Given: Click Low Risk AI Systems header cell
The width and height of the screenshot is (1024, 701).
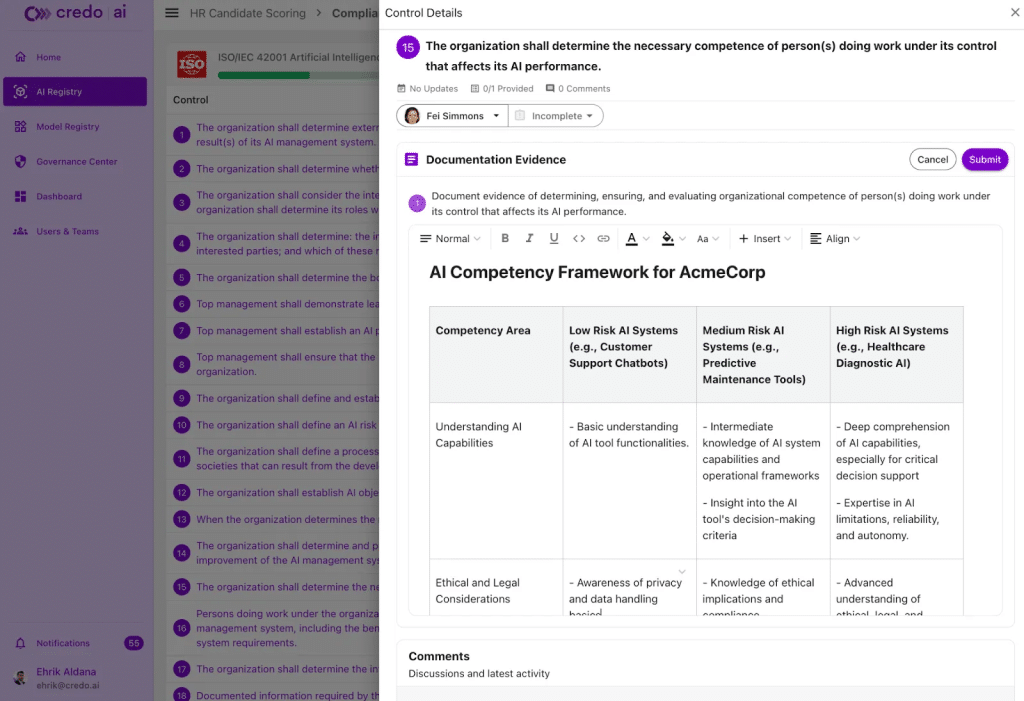Looking at the screenshot, I should tap(630, 354).
